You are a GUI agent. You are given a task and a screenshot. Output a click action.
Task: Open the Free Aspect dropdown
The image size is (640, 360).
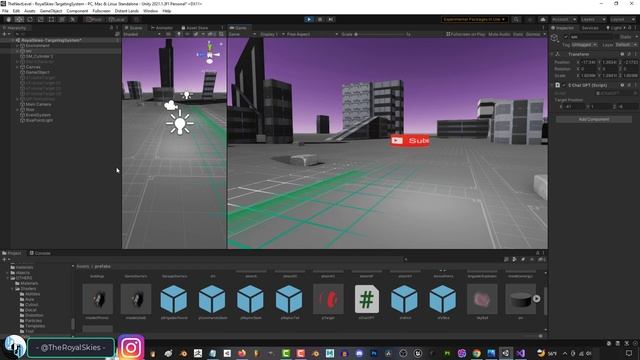pos(311,34)
